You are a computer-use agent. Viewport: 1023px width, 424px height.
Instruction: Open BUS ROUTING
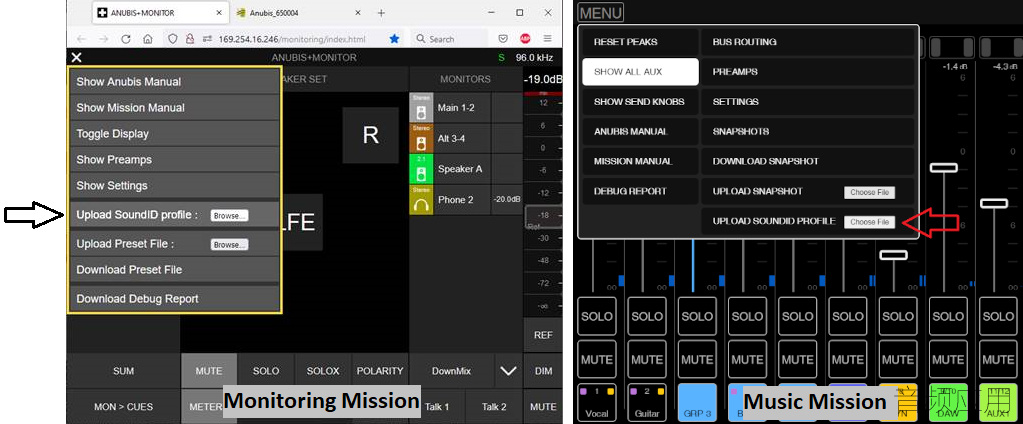point(808,42)
